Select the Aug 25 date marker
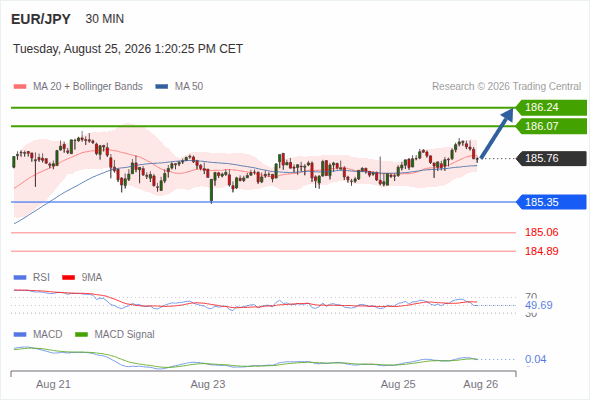The height and width of the screenshot is (400, 590). point(398,385)
